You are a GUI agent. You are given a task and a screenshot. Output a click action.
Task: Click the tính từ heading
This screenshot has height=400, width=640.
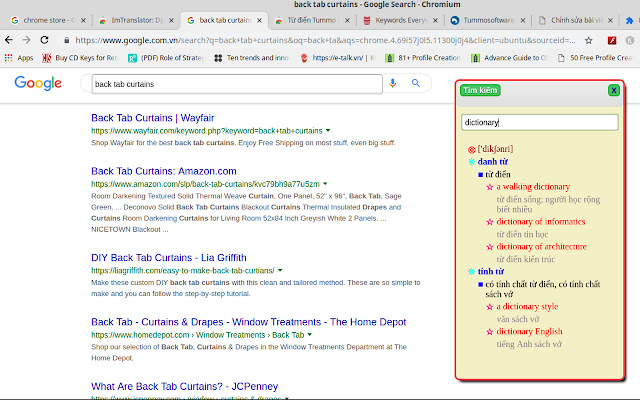(x=491, y=271)
